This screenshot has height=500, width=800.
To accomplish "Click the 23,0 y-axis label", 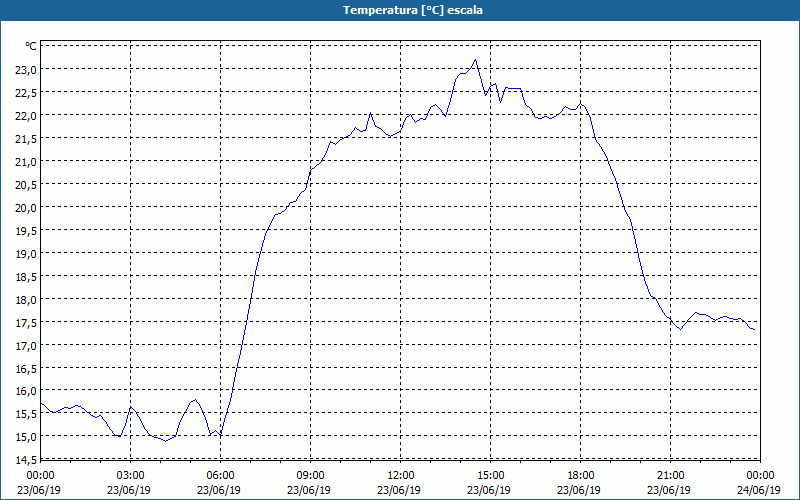I will coord(26,70).
